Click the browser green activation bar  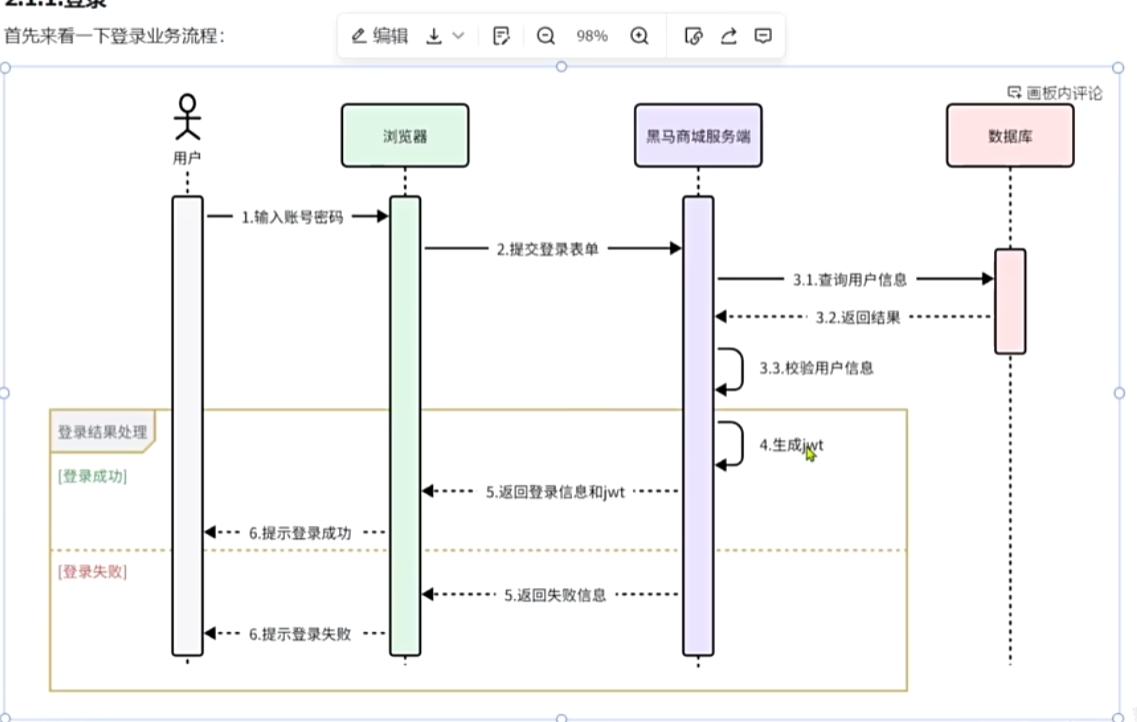click(405, 426)
